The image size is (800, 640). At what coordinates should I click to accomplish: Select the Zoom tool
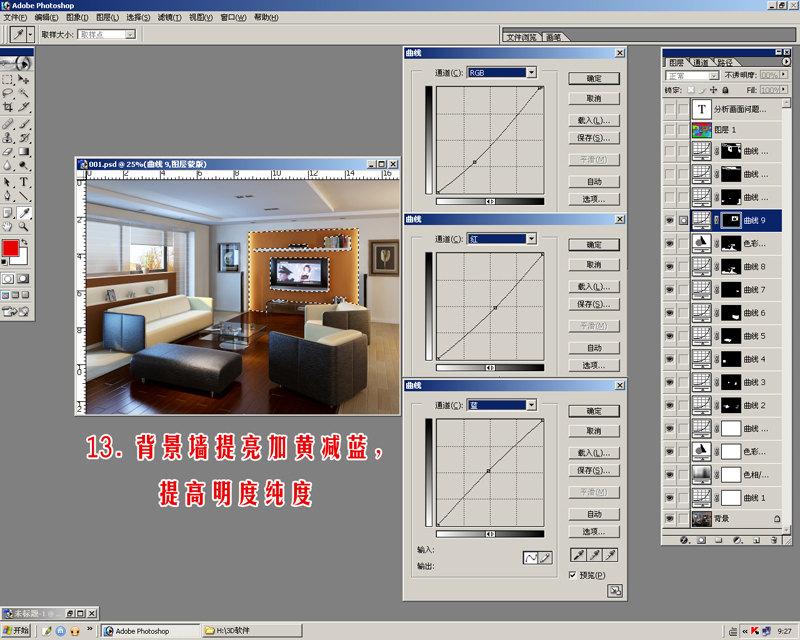pyautogui.click(x=23, y=226)
